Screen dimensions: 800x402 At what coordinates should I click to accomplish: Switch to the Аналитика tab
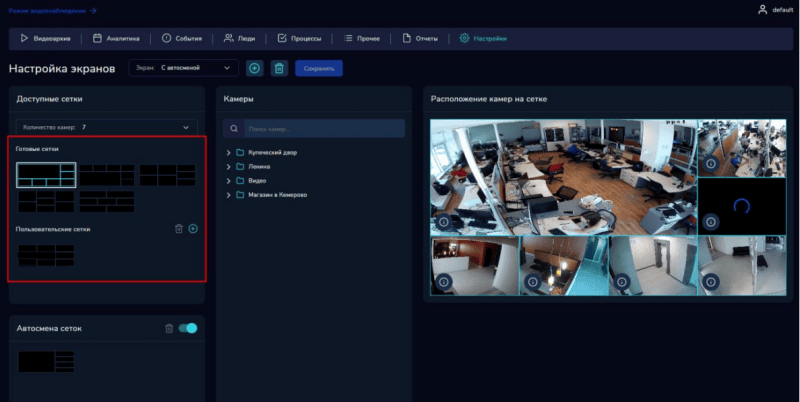click(116, 39)
